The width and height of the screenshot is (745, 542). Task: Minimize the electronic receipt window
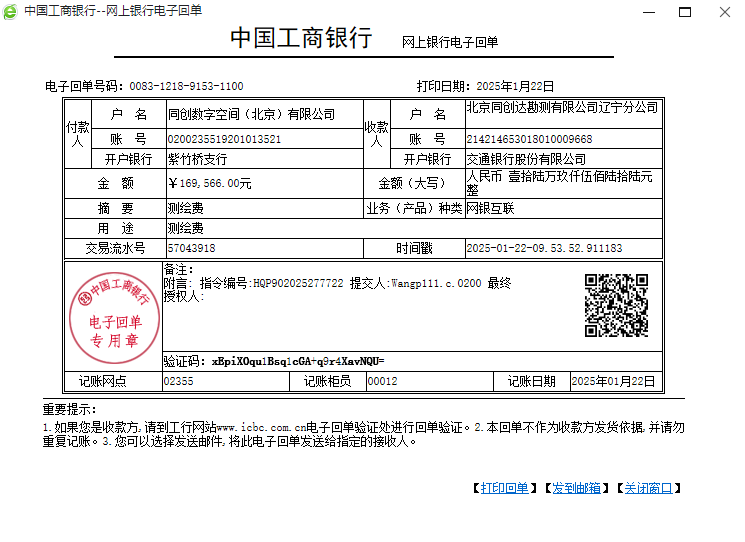point(649,12)
